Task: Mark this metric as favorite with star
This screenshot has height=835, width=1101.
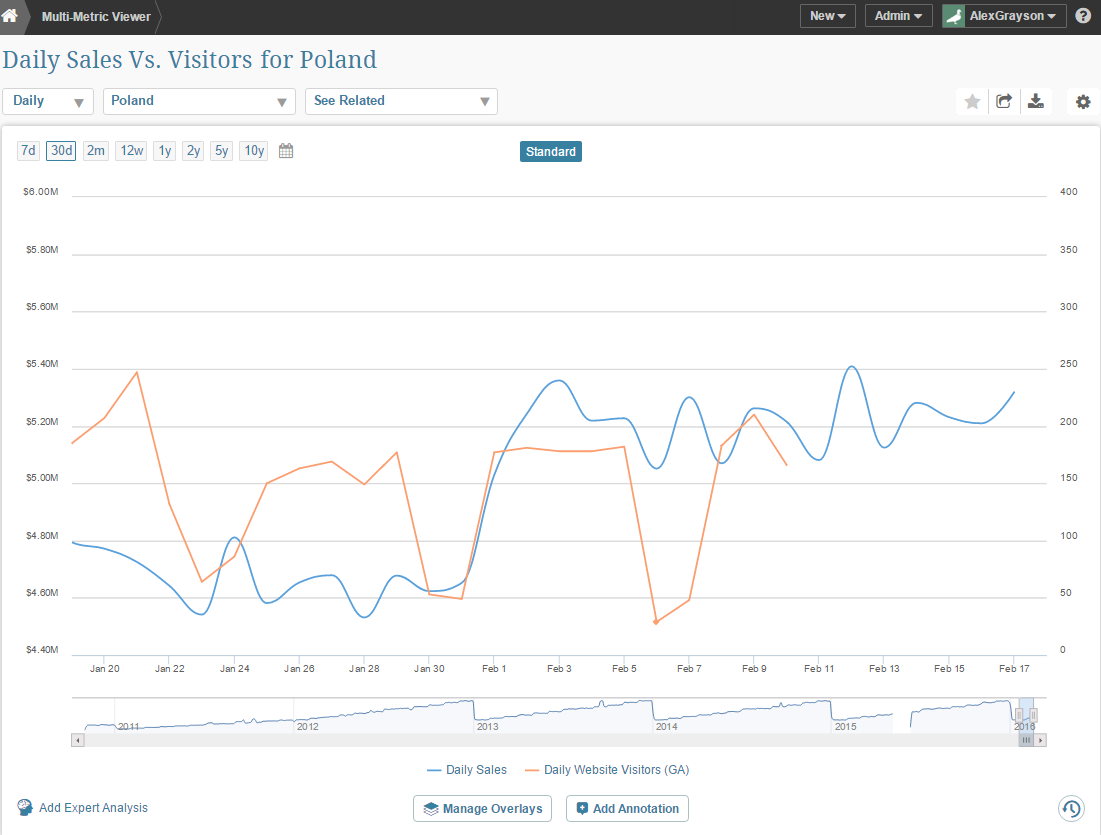Action: point(972,101)
